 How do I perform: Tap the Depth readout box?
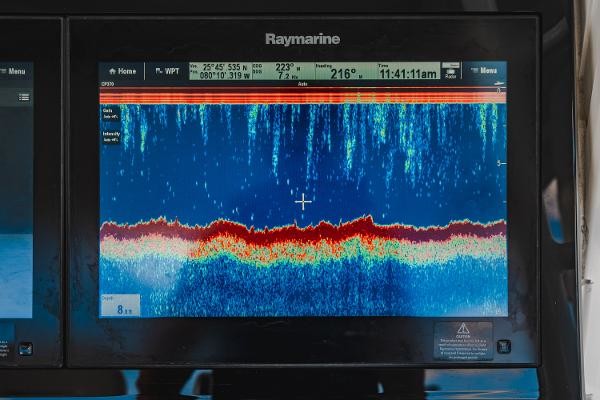pyautogui.click(x=120, y=305)
